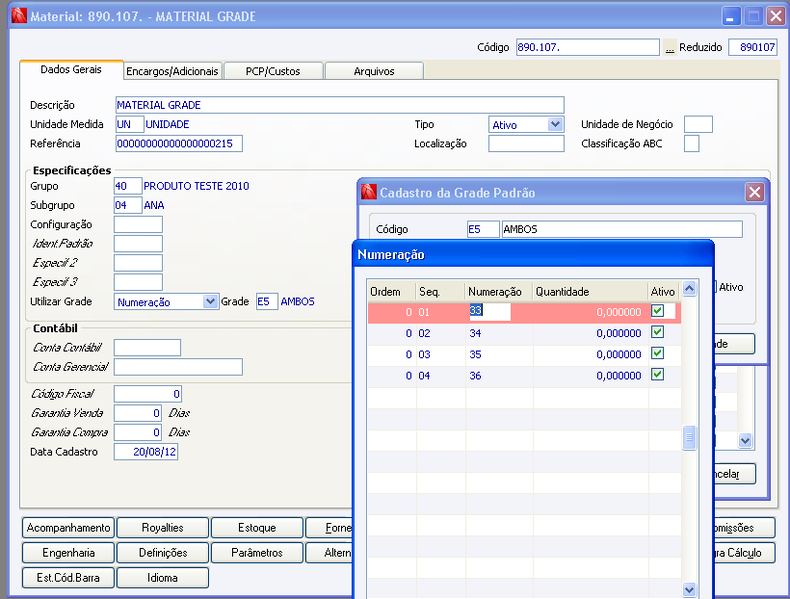Minimize the Material window
The image size is (790, 599).
tap(730, 16)
